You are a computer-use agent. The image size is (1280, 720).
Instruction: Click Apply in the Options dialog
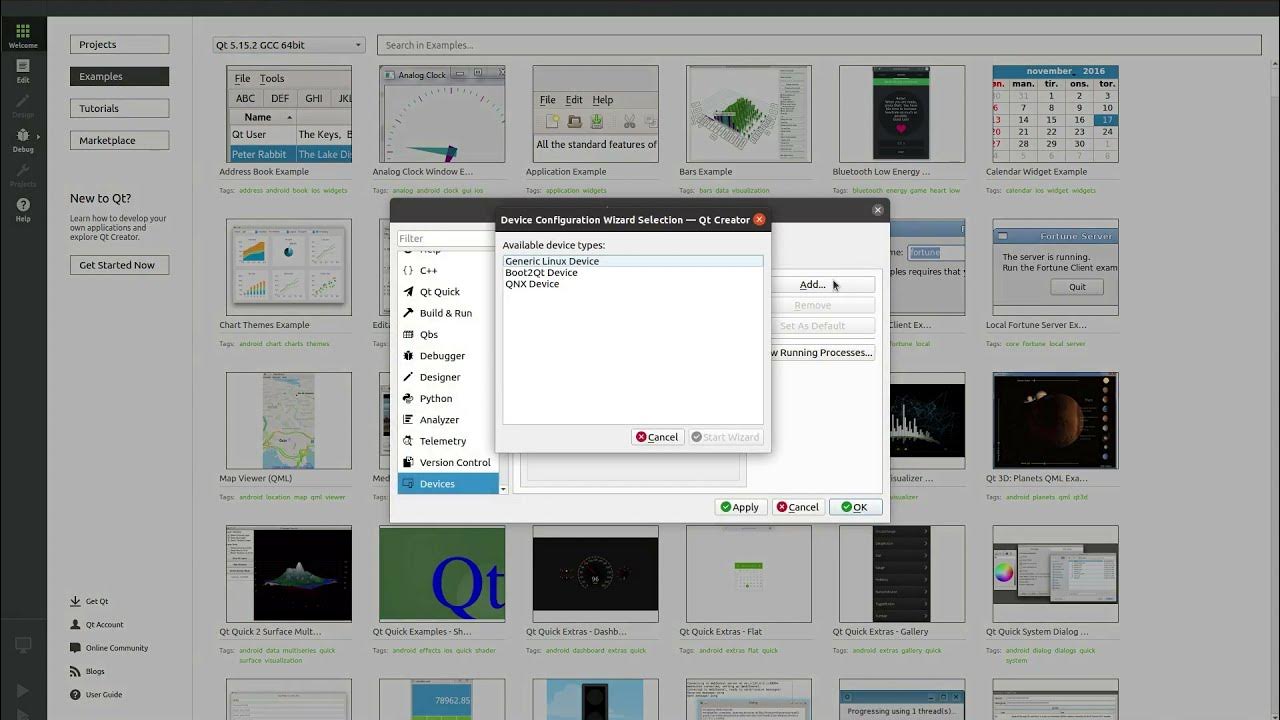coord(740,507)
